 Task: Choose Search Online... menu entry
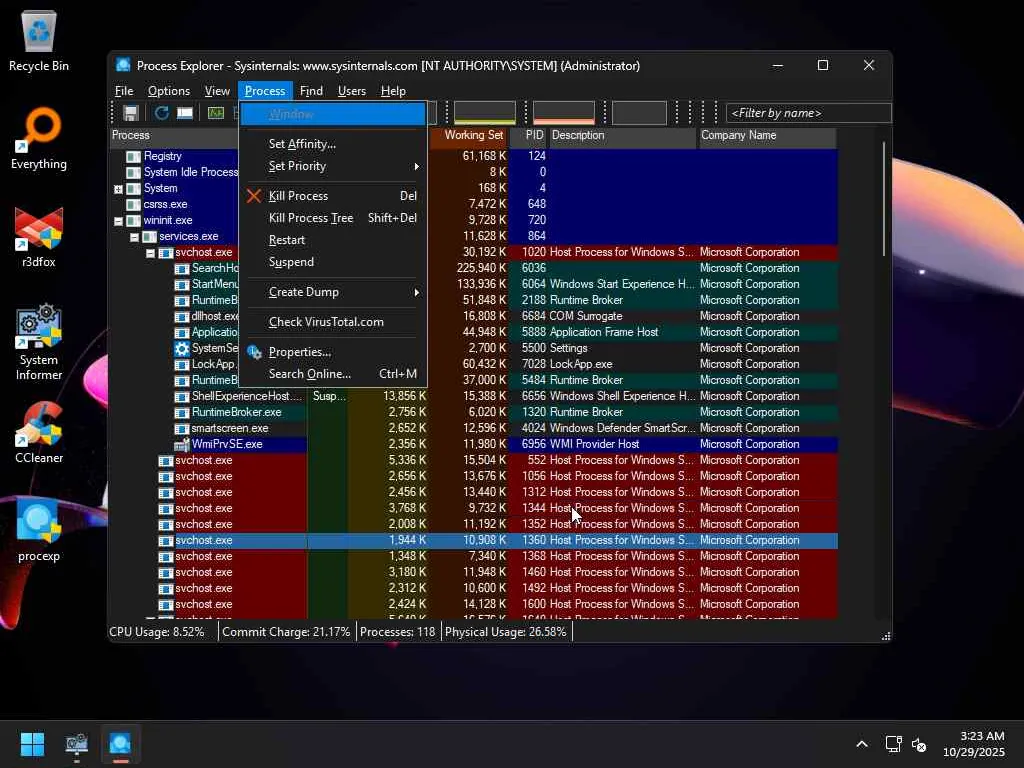333,374
